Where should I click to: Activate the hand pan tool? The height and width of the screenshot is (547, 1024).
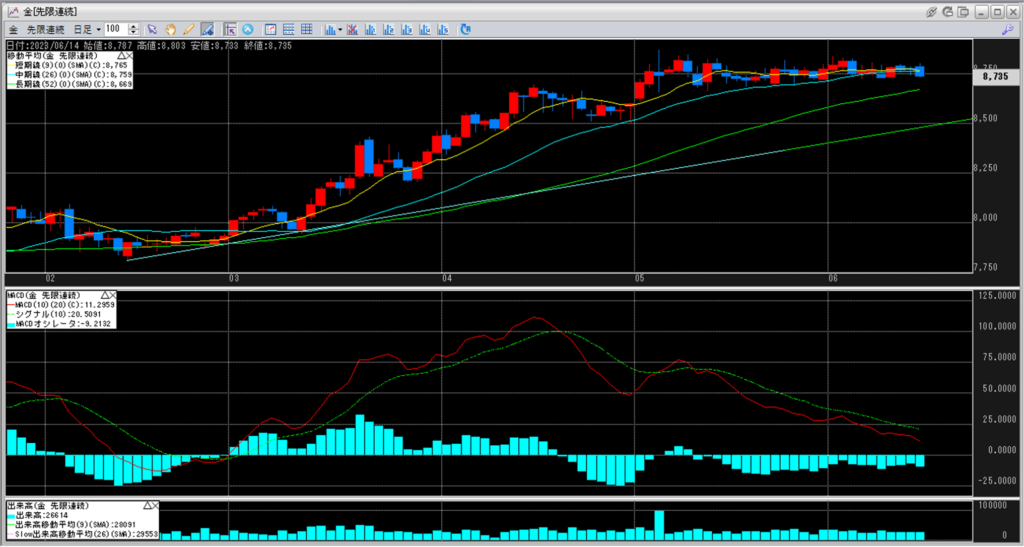(171, 29)
